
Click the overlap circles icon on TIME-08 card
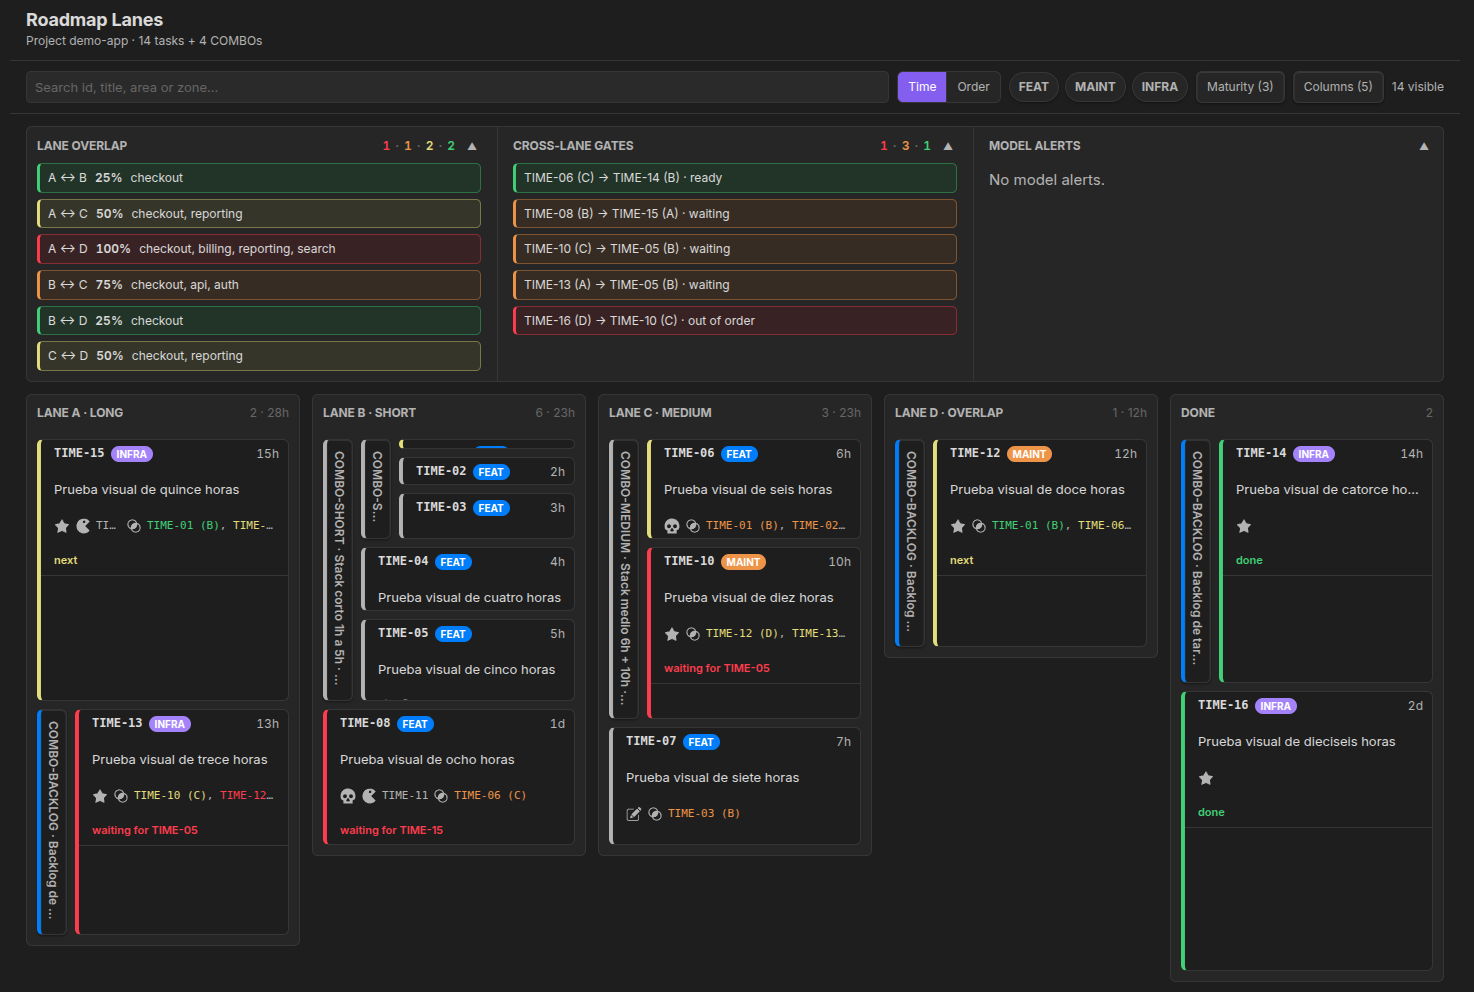[x=441, y=796]
